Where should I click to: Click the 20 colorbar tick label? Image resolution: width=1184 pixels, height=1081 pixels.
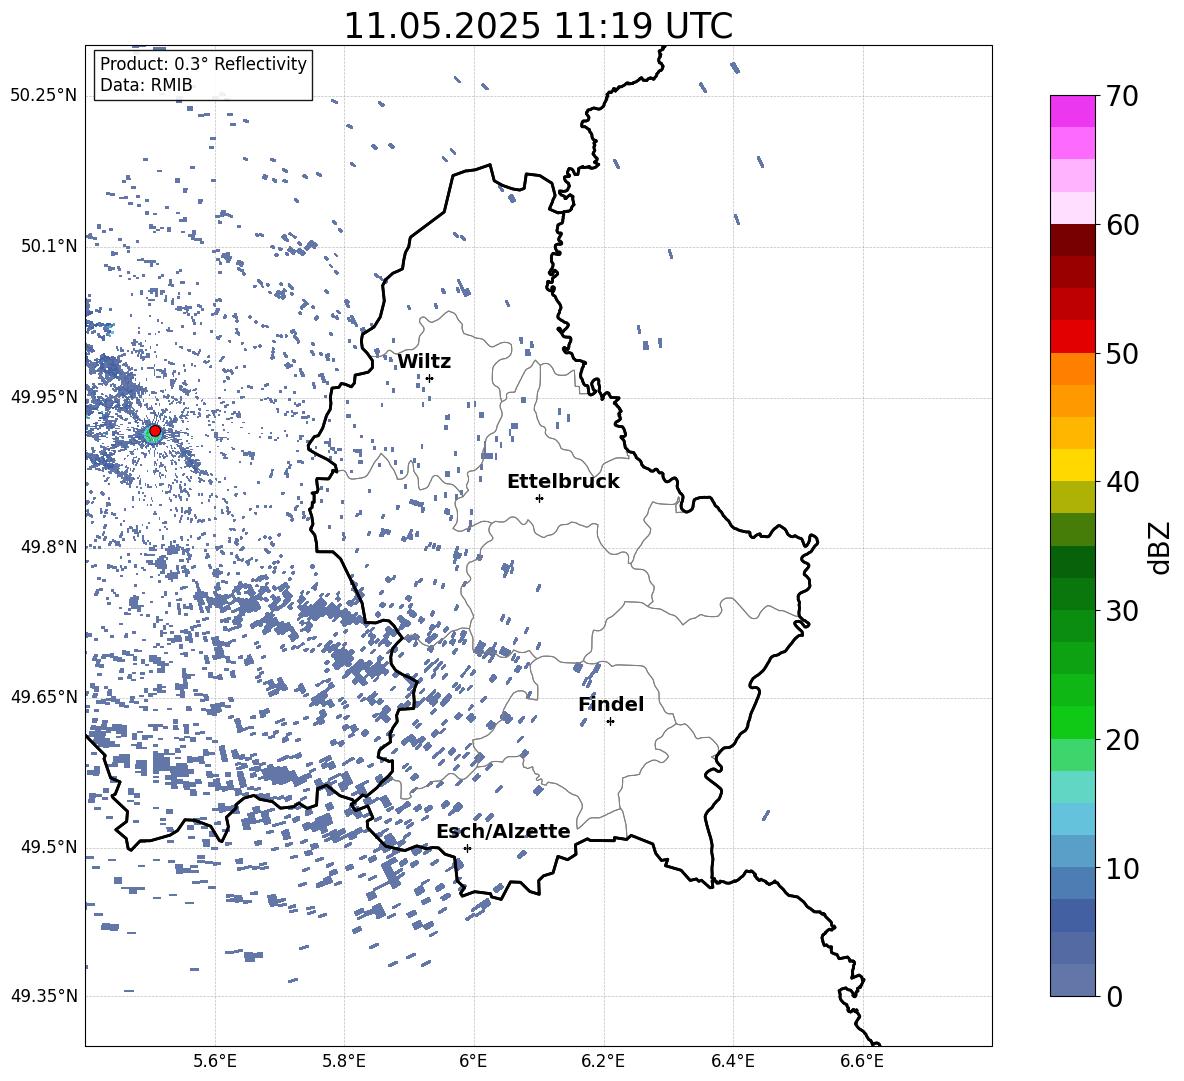(1122, 740)
